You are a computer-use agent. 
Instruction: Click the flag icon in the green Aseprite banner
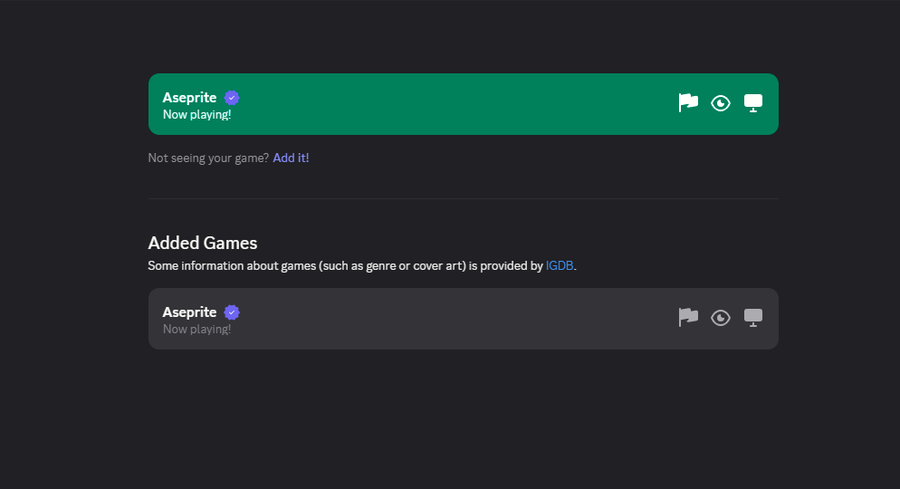click(688, 103)
